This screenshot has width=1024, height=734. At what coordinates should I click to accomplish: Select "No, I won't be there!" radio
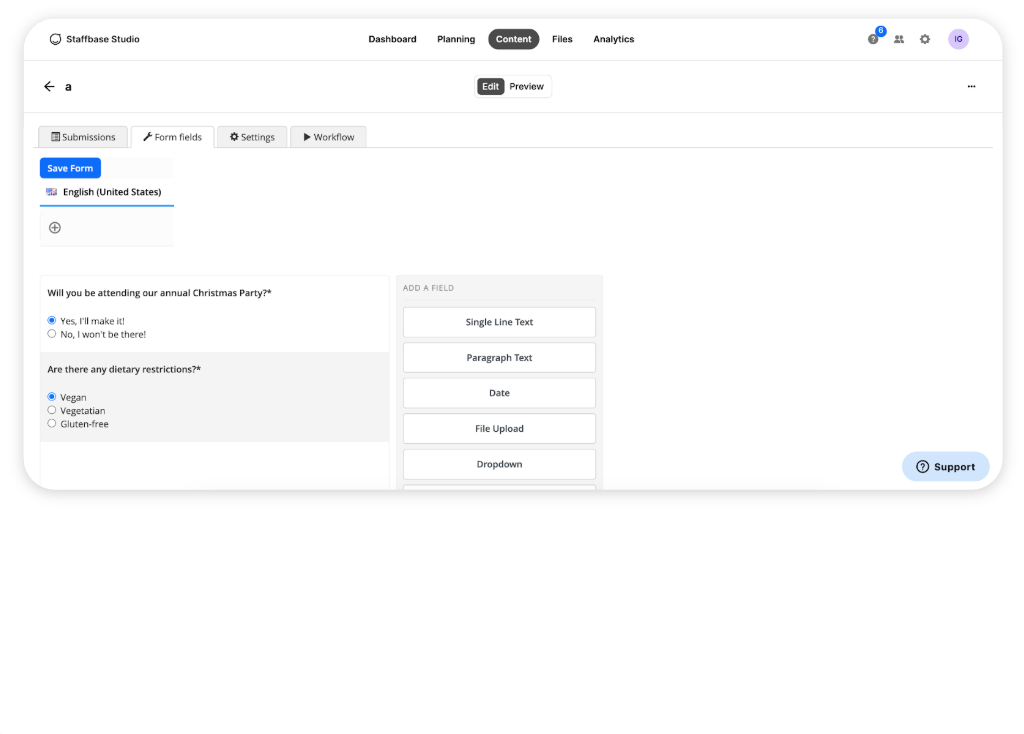[52, 334]
